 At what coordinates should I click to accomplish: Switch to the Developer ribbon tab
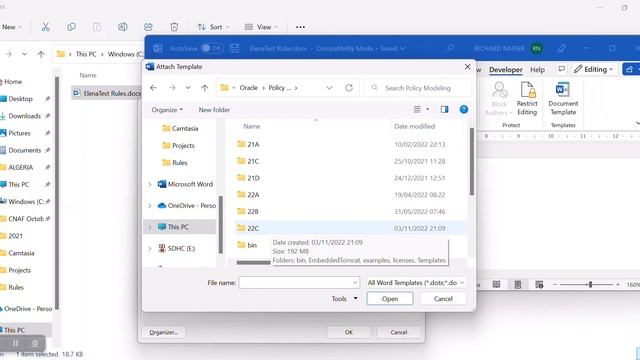pos(506,69)
